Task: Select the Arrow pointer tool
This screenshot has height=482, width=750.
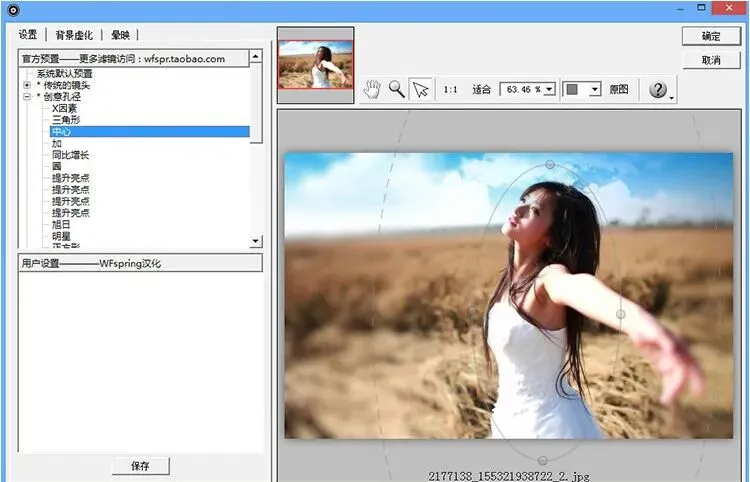Action: tap(420, 89)
